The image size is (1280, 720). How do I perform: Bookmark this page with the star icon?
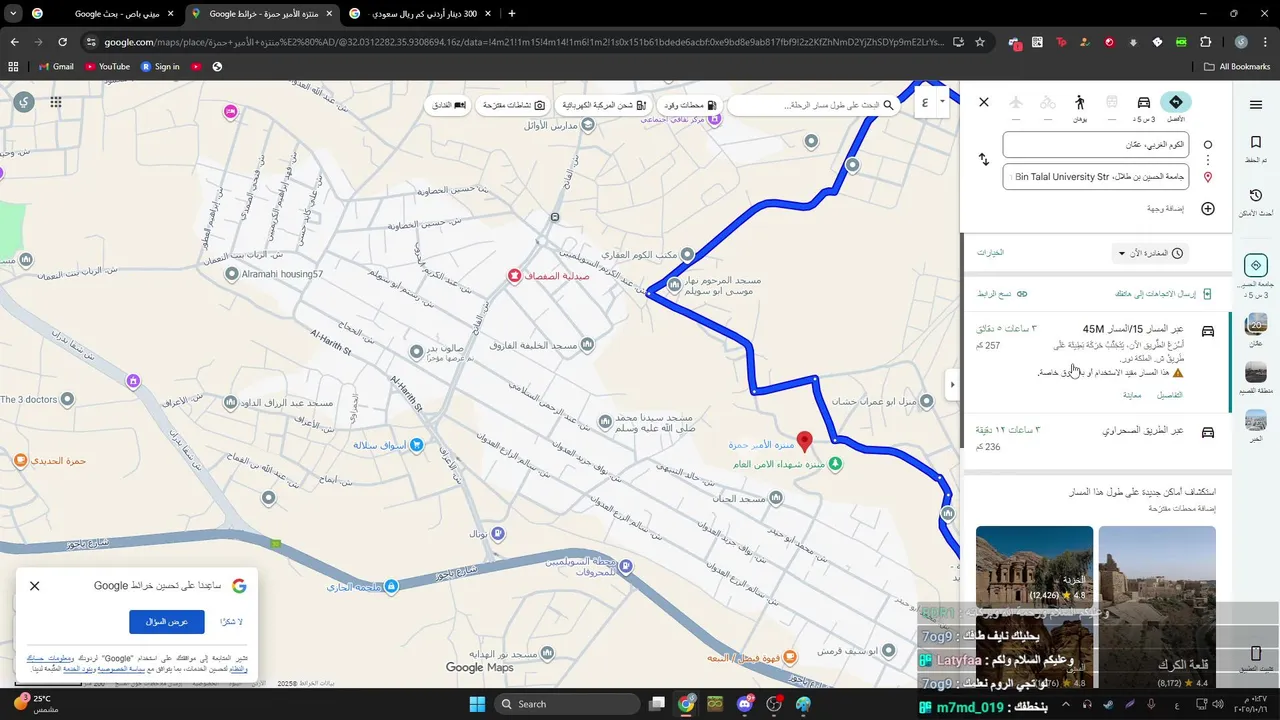point(980,42)
